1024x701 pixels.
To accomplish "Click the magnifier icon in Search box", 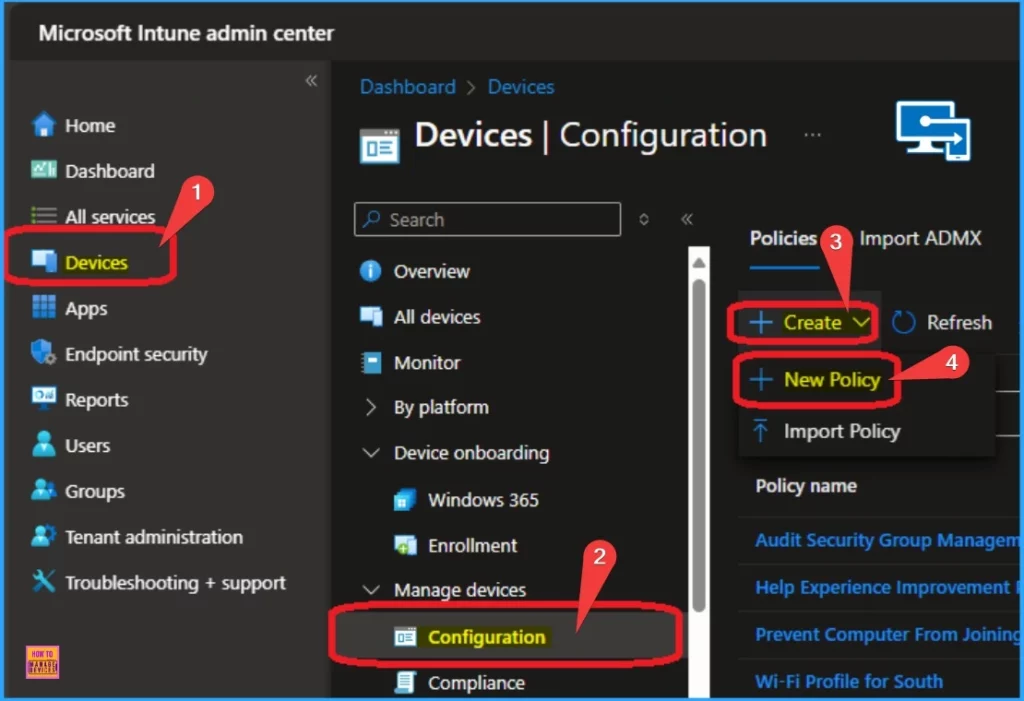I will pyautogui.click(x=372, y=219).
